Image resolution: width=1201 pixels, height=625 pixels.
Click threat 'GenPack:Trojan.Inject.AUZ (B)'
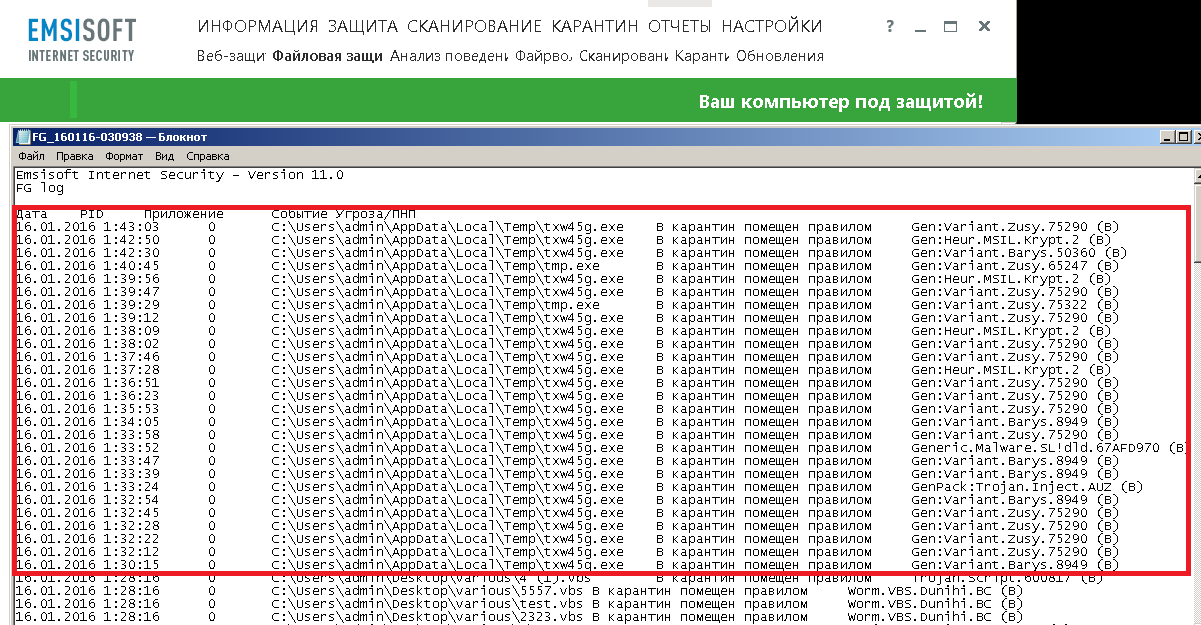point(1027,487)
